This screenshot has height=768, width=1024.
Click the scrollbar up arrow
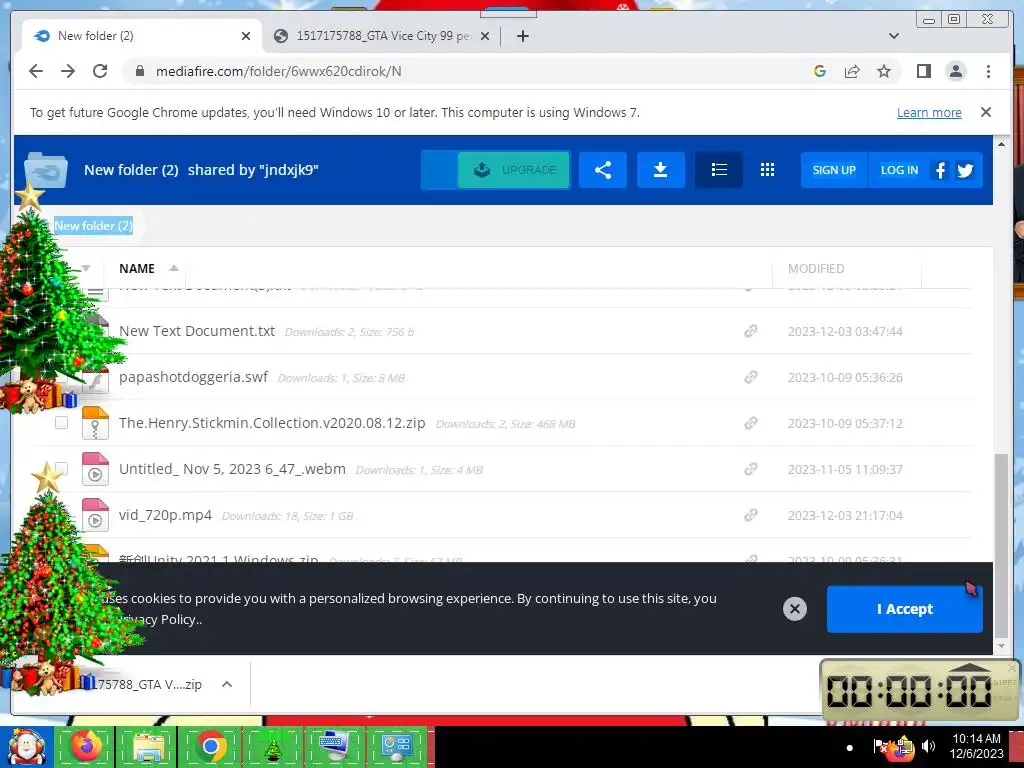[1000, 144]
